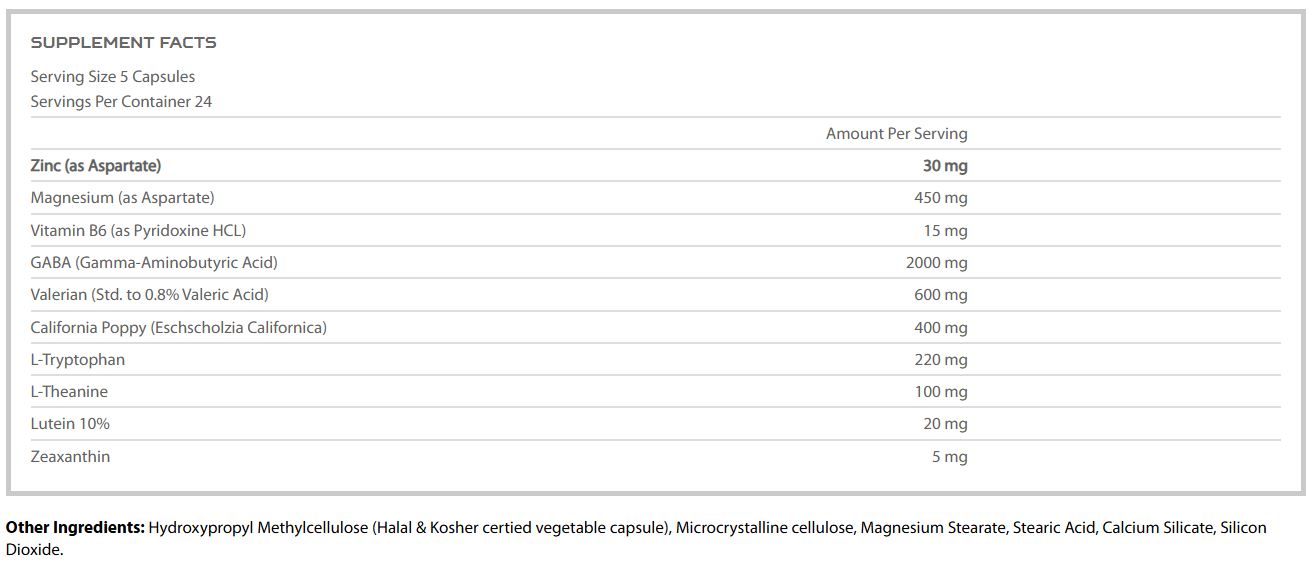1313x566 pixels.
Task: Click the 2000 mg GABA amount
Action: tap(936, 263)
